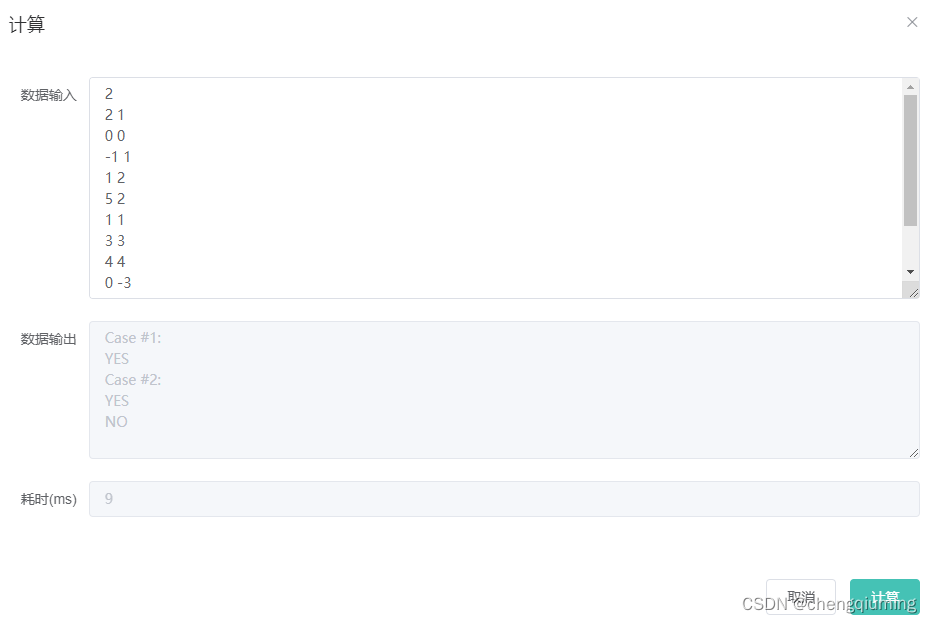932x623 pixels.
Task: Place cursor on the "4 4" input line
Action: pyautogui.click(x=115, y=262)
